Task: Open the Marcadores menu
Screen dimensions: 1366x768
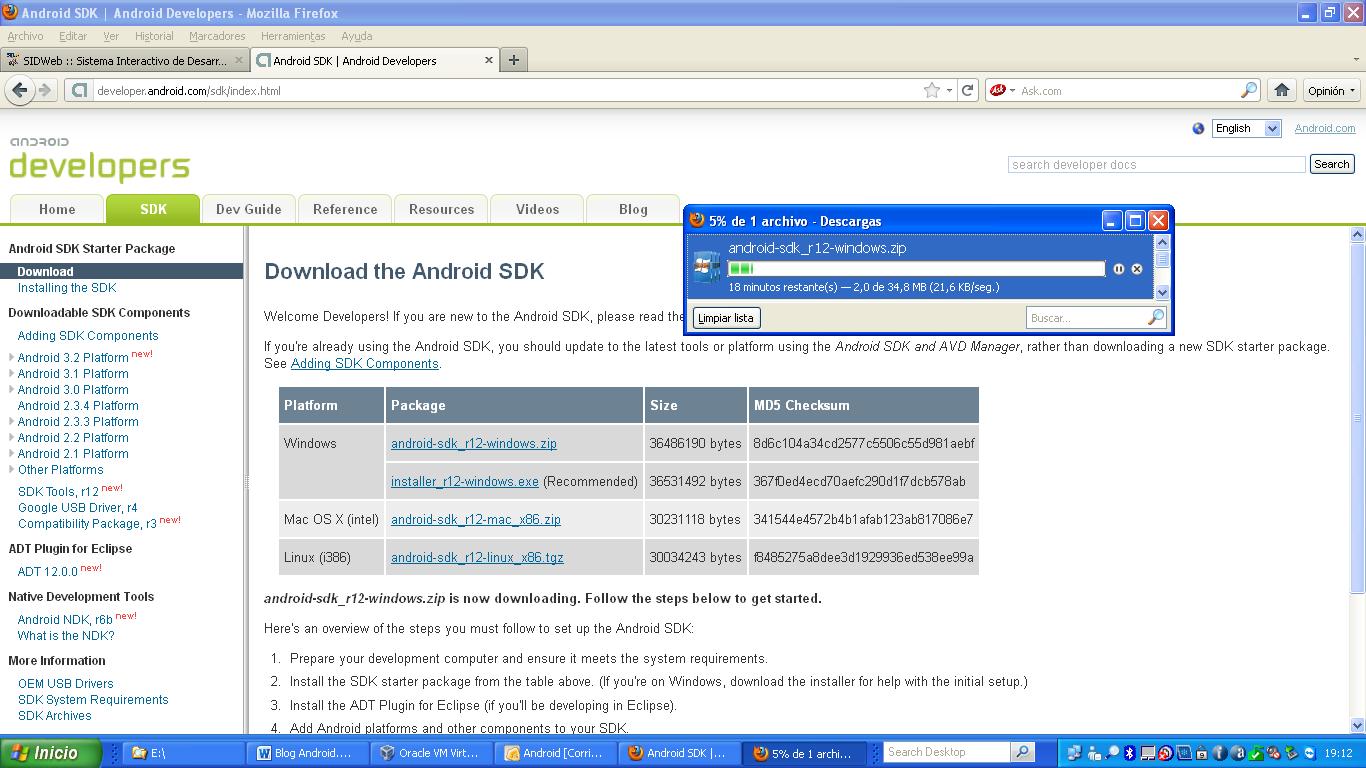Action: click(217, 36)
